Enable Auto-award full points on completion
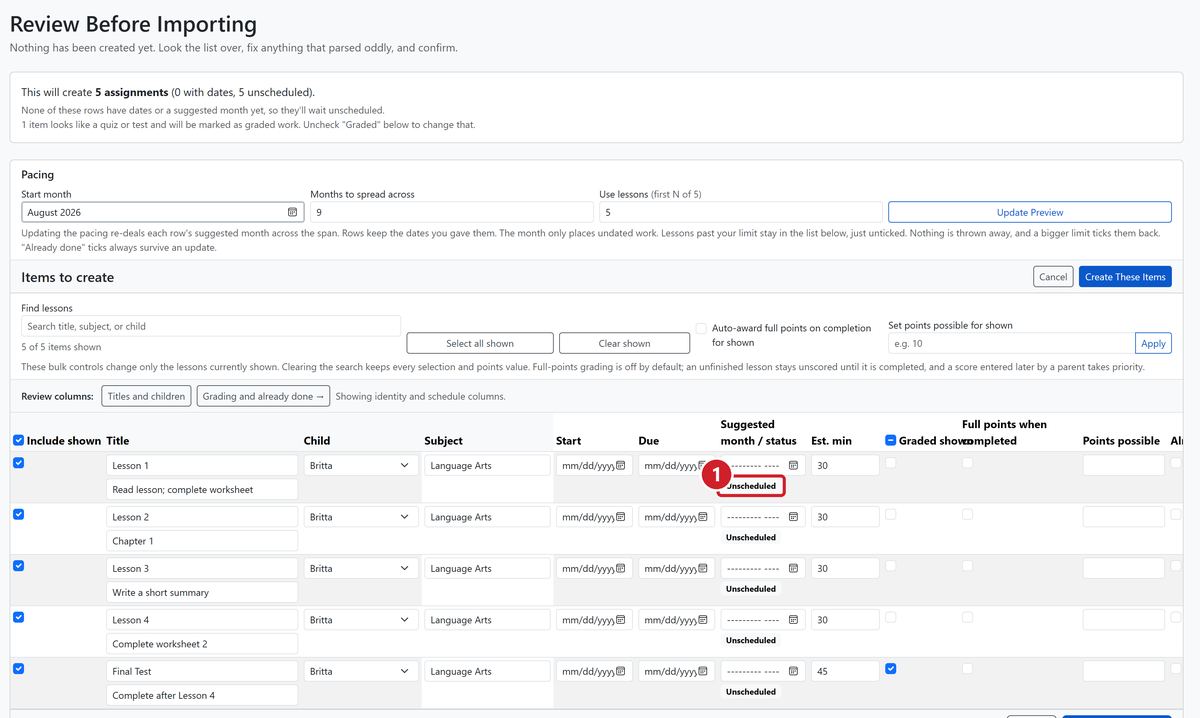The height and width of the screenshot is (718, 1200). tap(701, 328)
